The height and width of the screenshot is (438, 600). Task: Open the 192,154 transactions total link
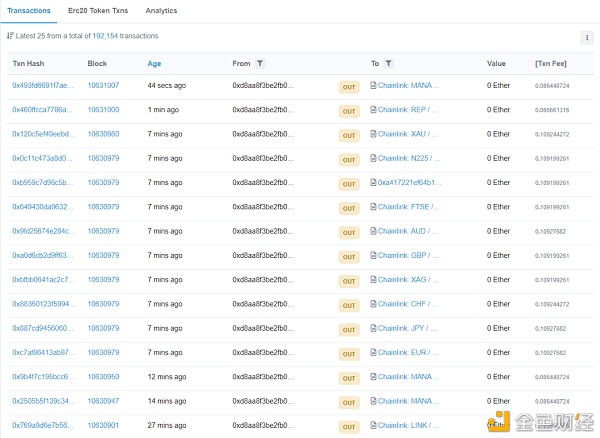pos(105,36)
